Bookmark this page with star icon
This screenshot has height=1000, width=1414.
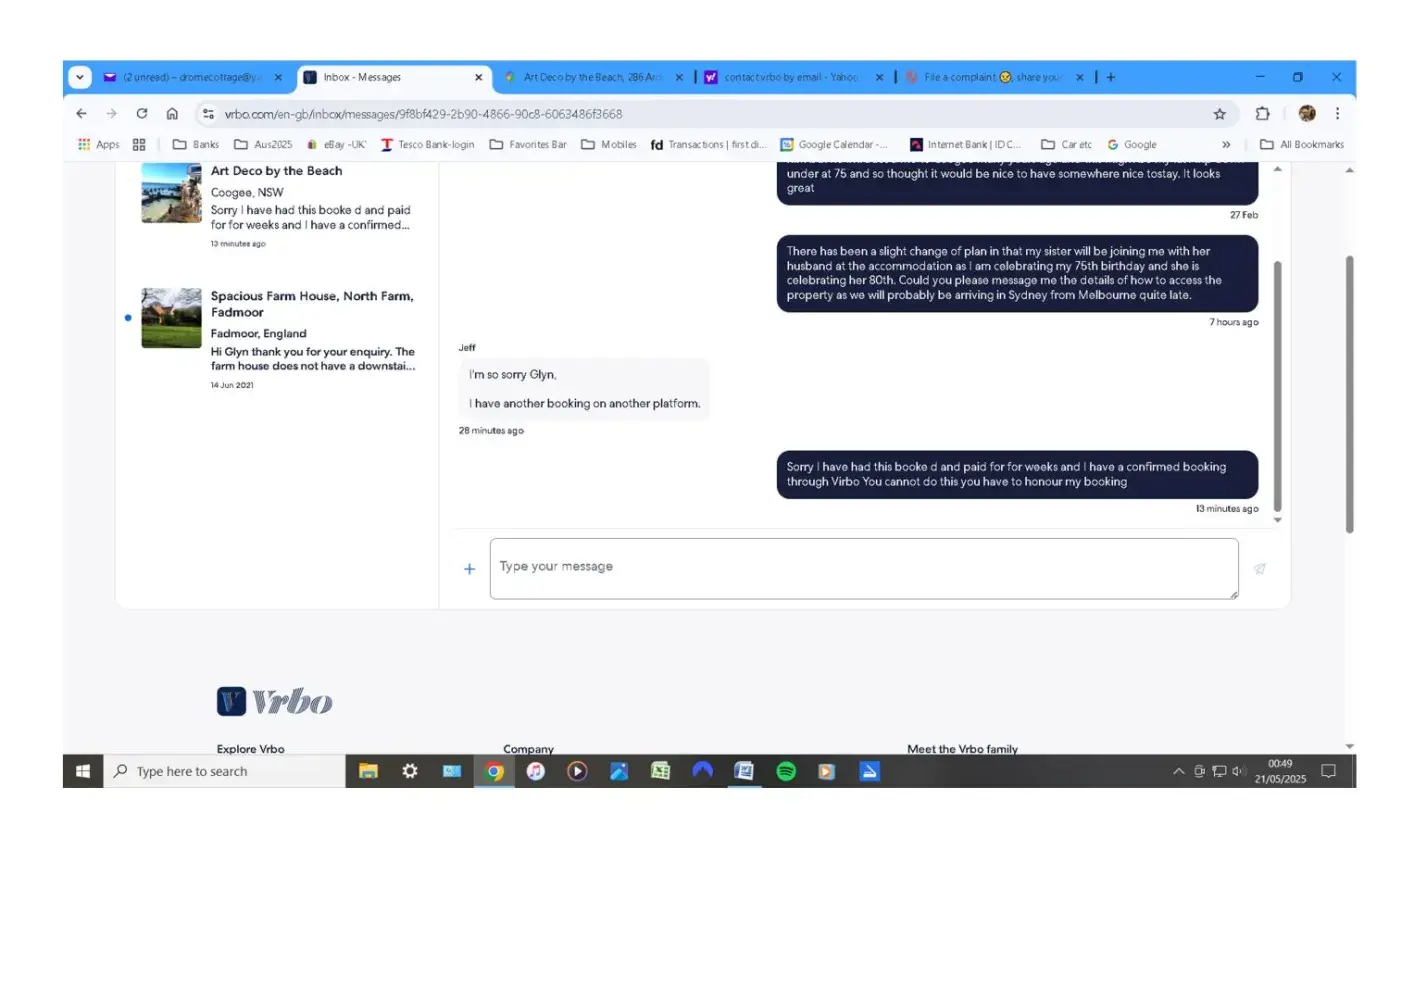[1219, 114]
